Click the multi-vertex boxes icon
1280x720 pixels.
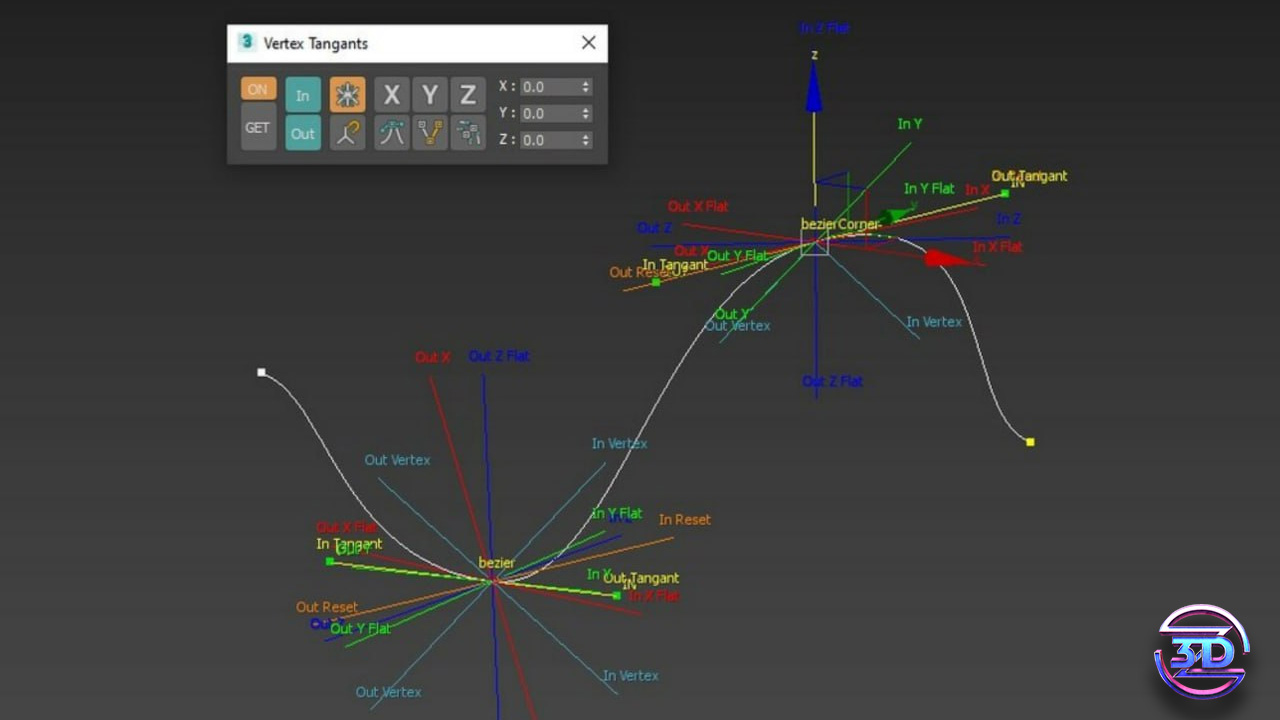(x=467, y=133)
